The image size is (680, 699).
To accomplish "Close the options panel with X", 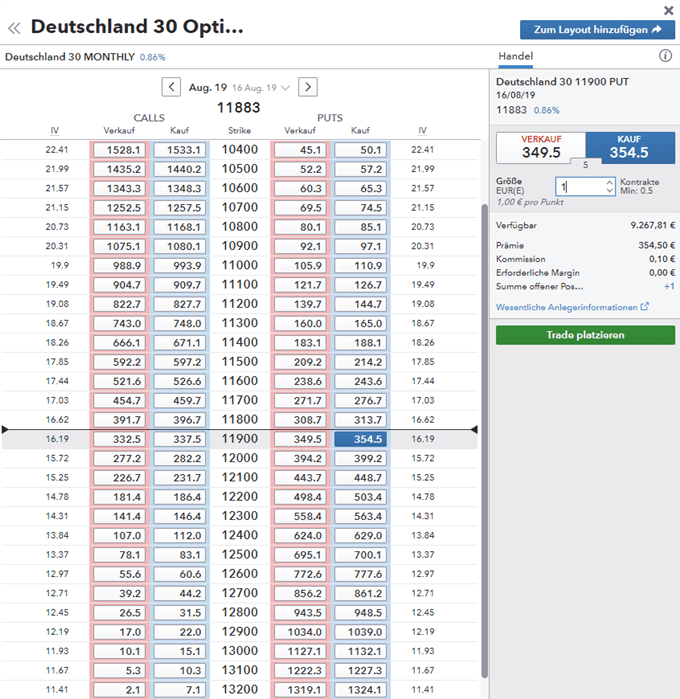I will pos(668,10).
